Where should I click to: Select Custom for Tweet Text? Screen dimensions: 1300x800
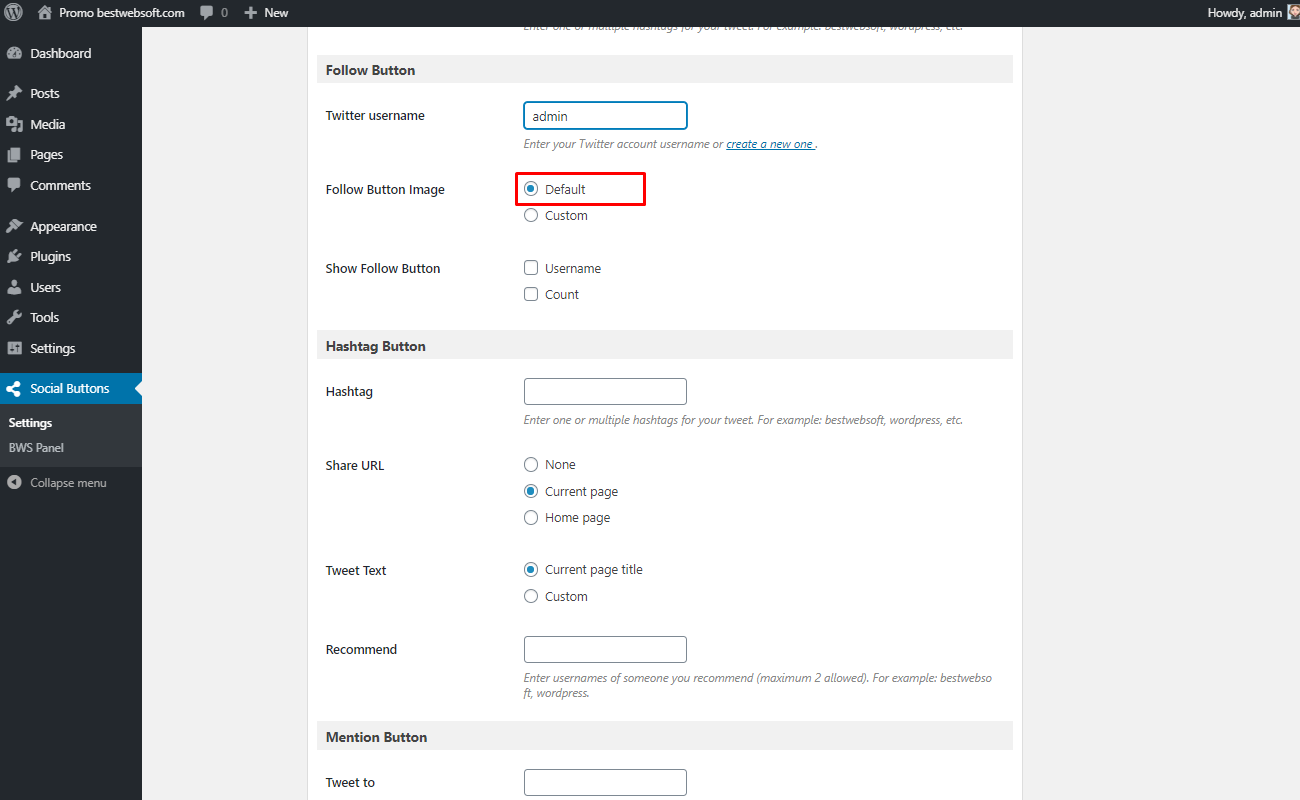[531, 596]
